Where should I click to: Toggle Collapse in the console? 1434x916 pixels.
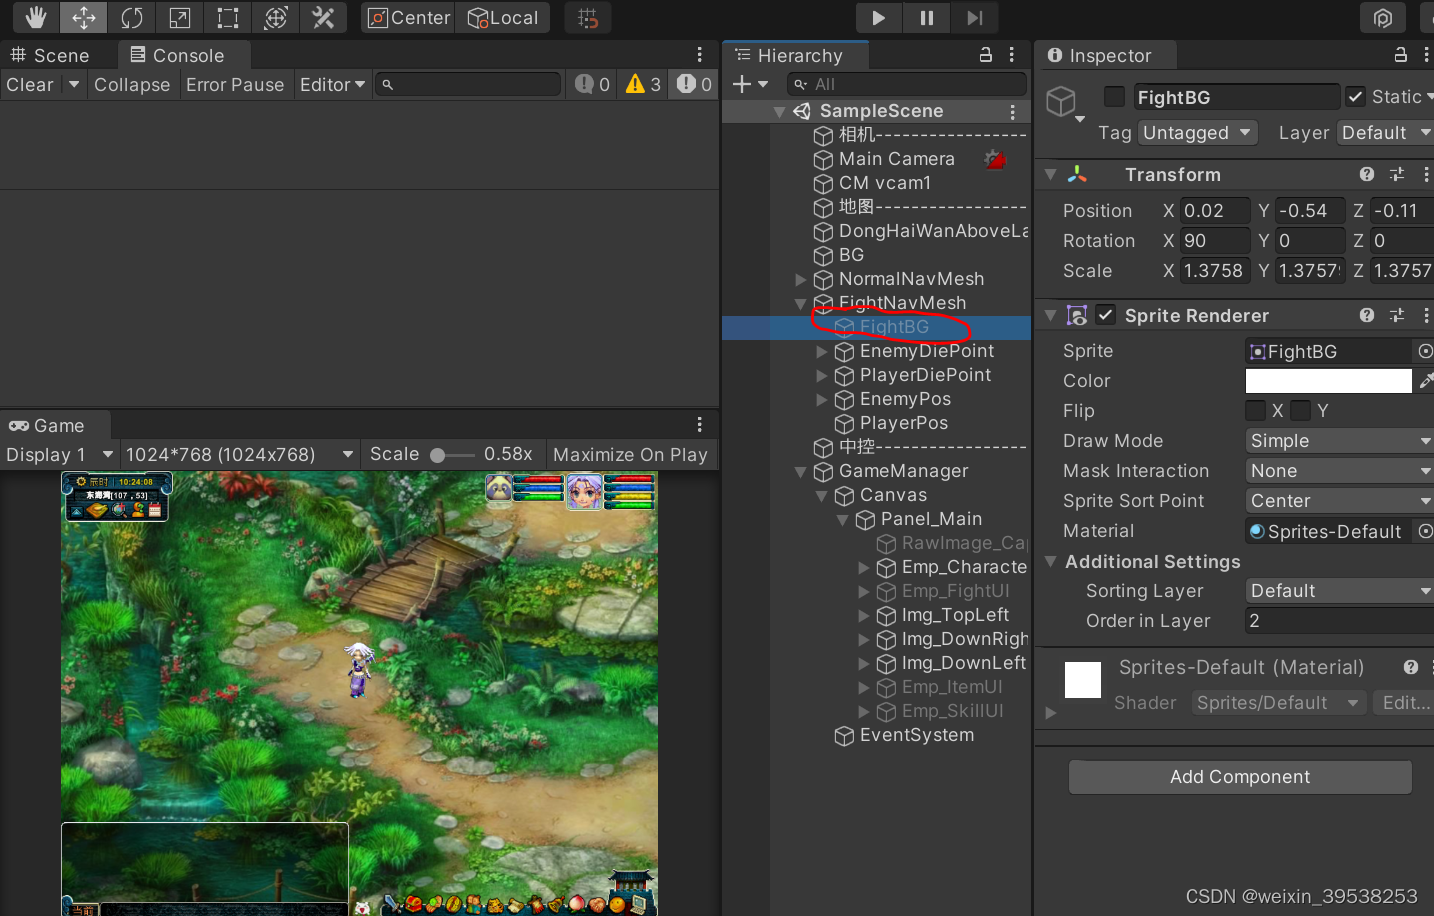(132, 85)
